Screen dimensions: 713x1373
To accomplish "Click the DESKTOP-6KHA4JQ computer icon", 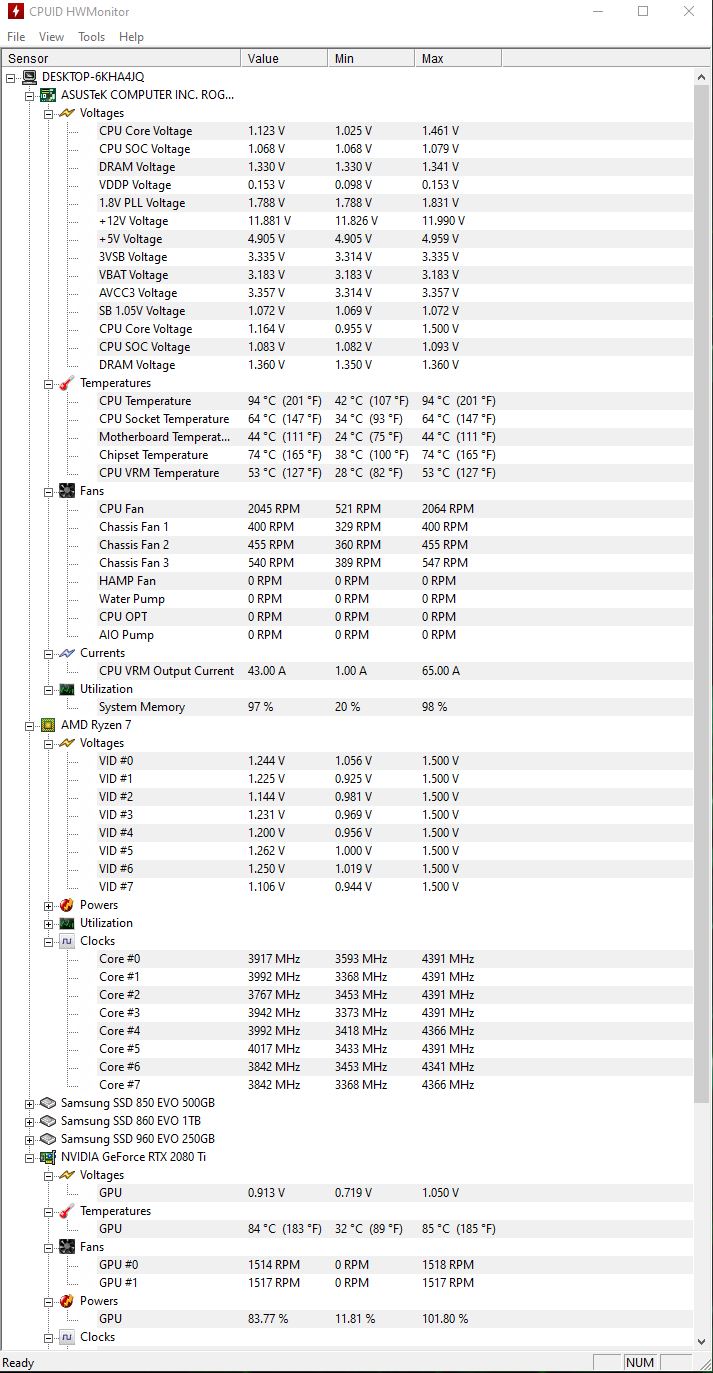I will click(x=29, y=77).
